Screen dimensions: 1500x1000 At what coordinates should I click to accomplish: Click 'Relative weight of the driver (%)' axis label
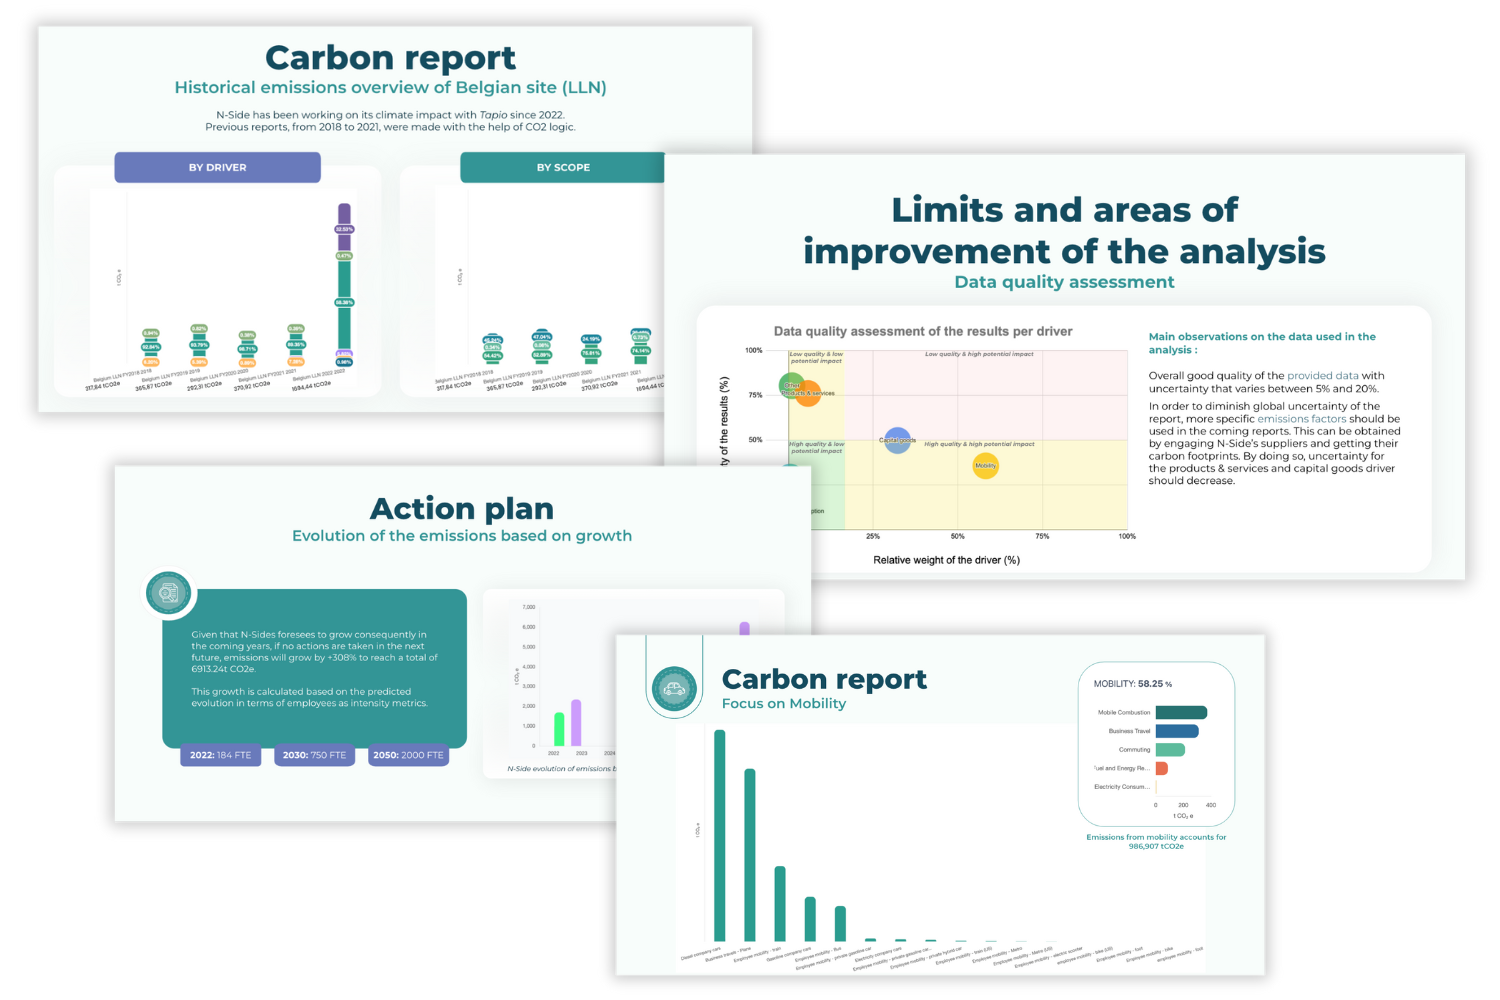tap(947, 560)
